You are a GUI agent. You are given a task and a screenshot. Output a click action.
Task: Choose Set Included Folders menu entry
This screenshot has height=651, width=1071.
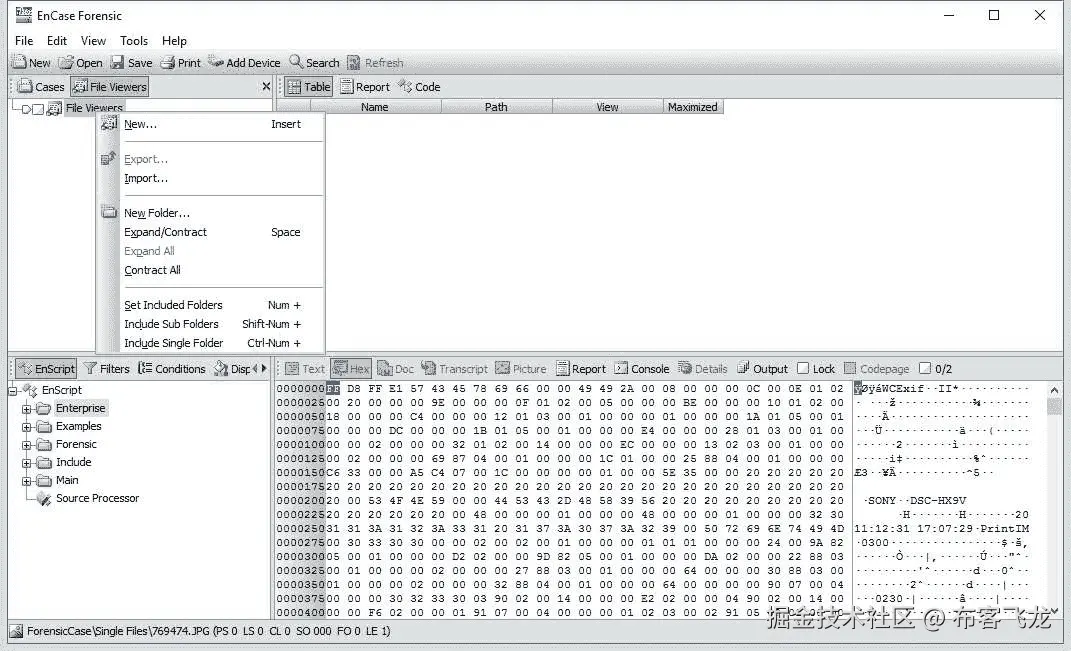coord(212,305)
